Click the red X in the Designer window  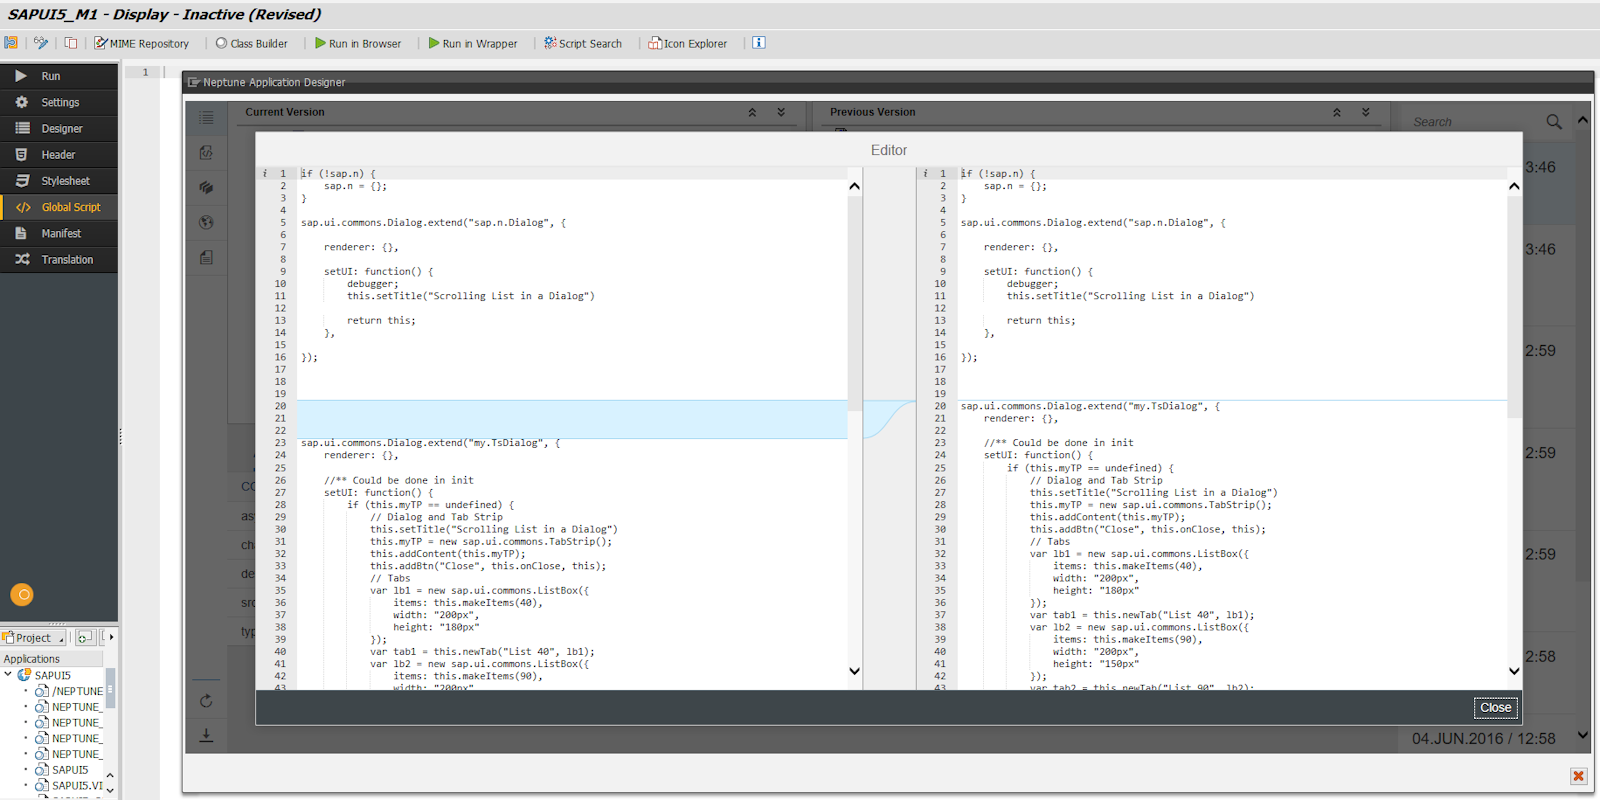click(x=1578, y=776)
